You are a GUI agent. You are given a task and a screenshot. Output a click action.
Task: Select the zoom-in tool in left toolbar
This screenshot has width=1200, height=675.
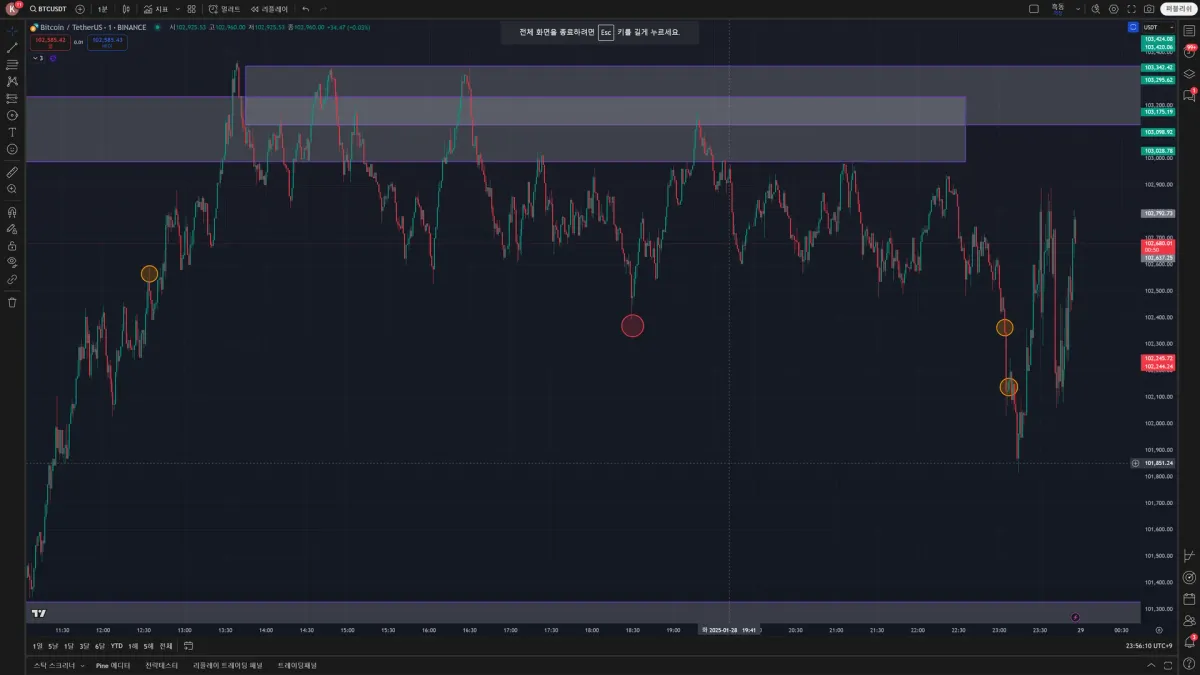(x=12, y=188)
